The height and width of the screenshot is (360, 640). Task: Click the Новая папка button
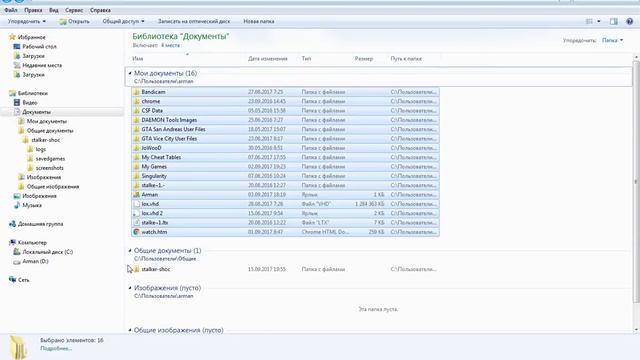coord(259,21)
